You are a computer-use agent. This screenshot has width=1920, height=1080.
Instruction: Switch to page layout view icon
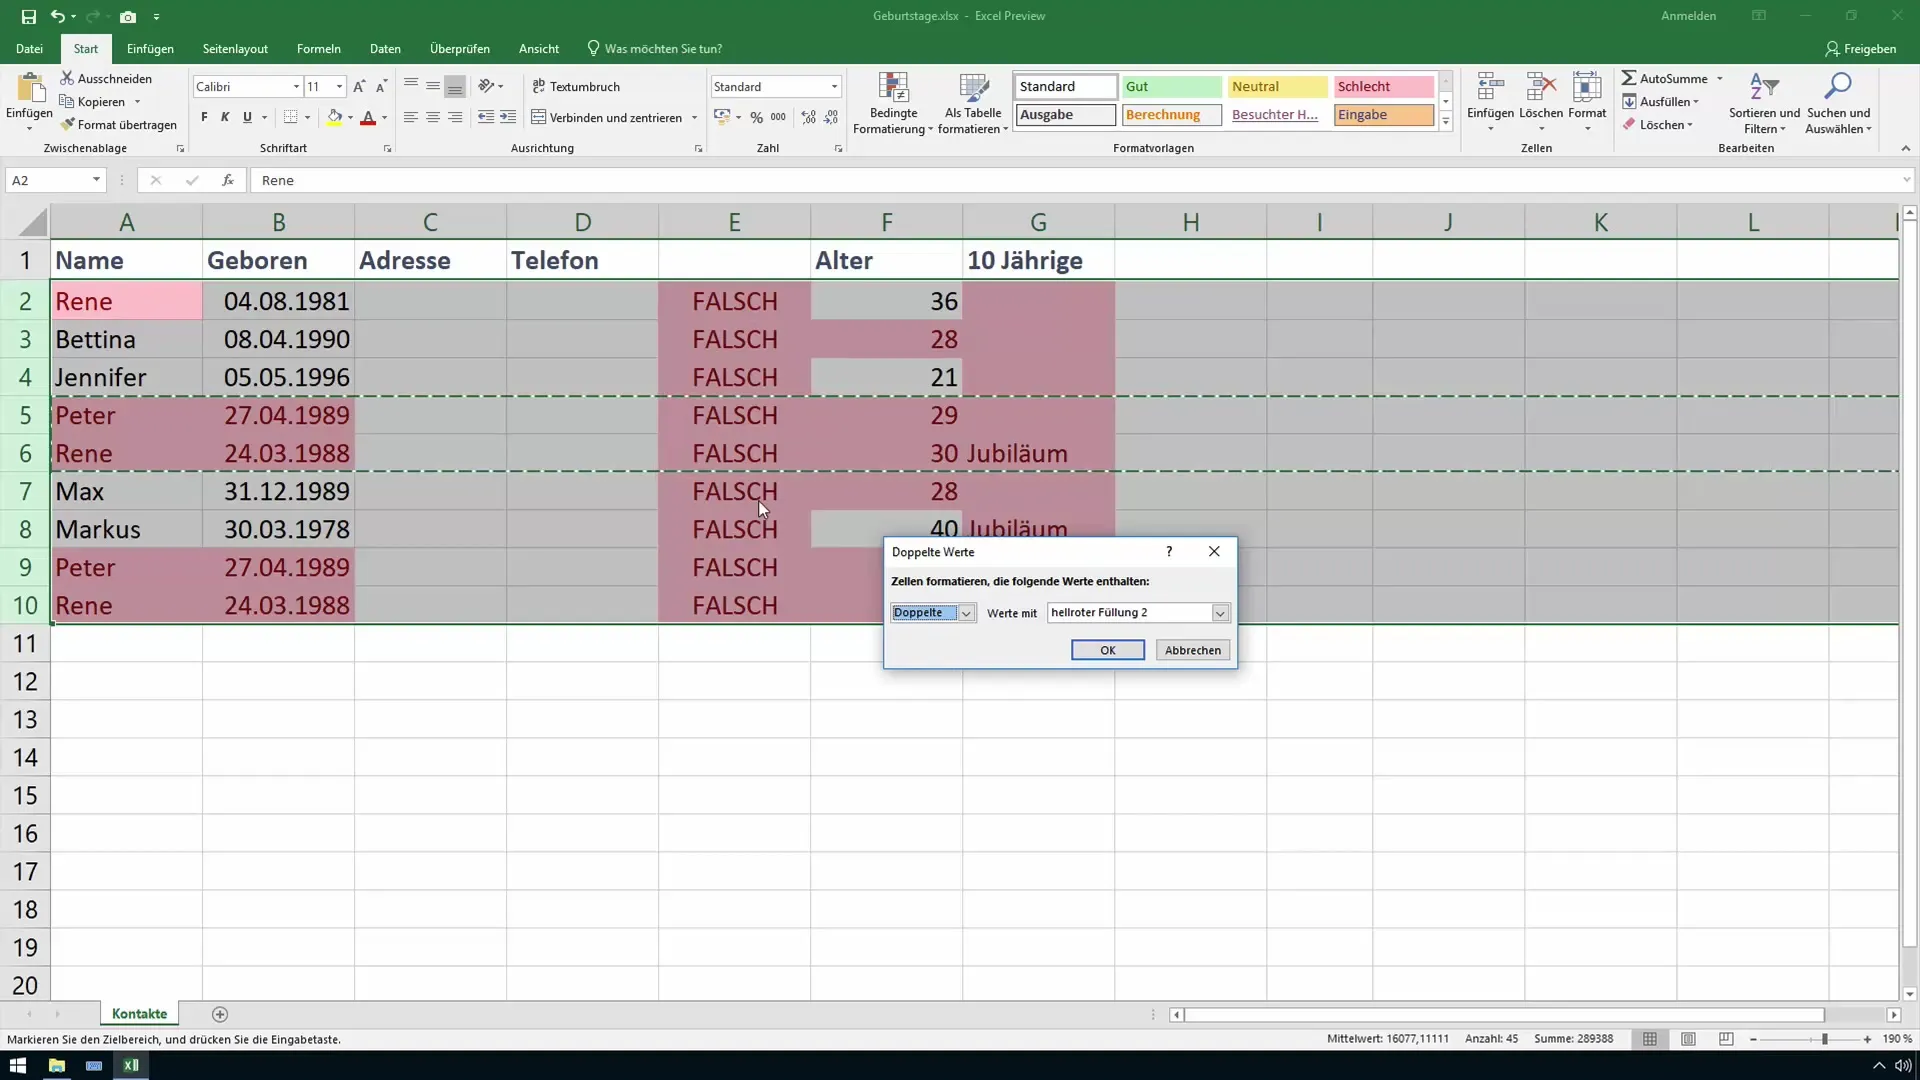[1688, 1039]
